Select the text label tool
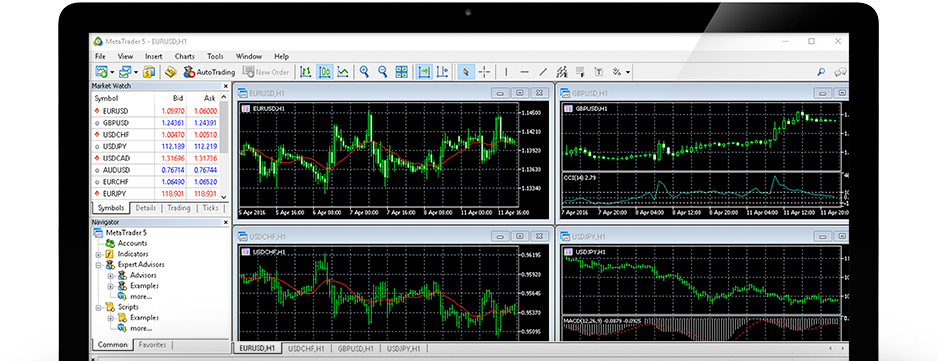This screenshot has height=361, width=940. pyautogui.click(x=598, y=72)
